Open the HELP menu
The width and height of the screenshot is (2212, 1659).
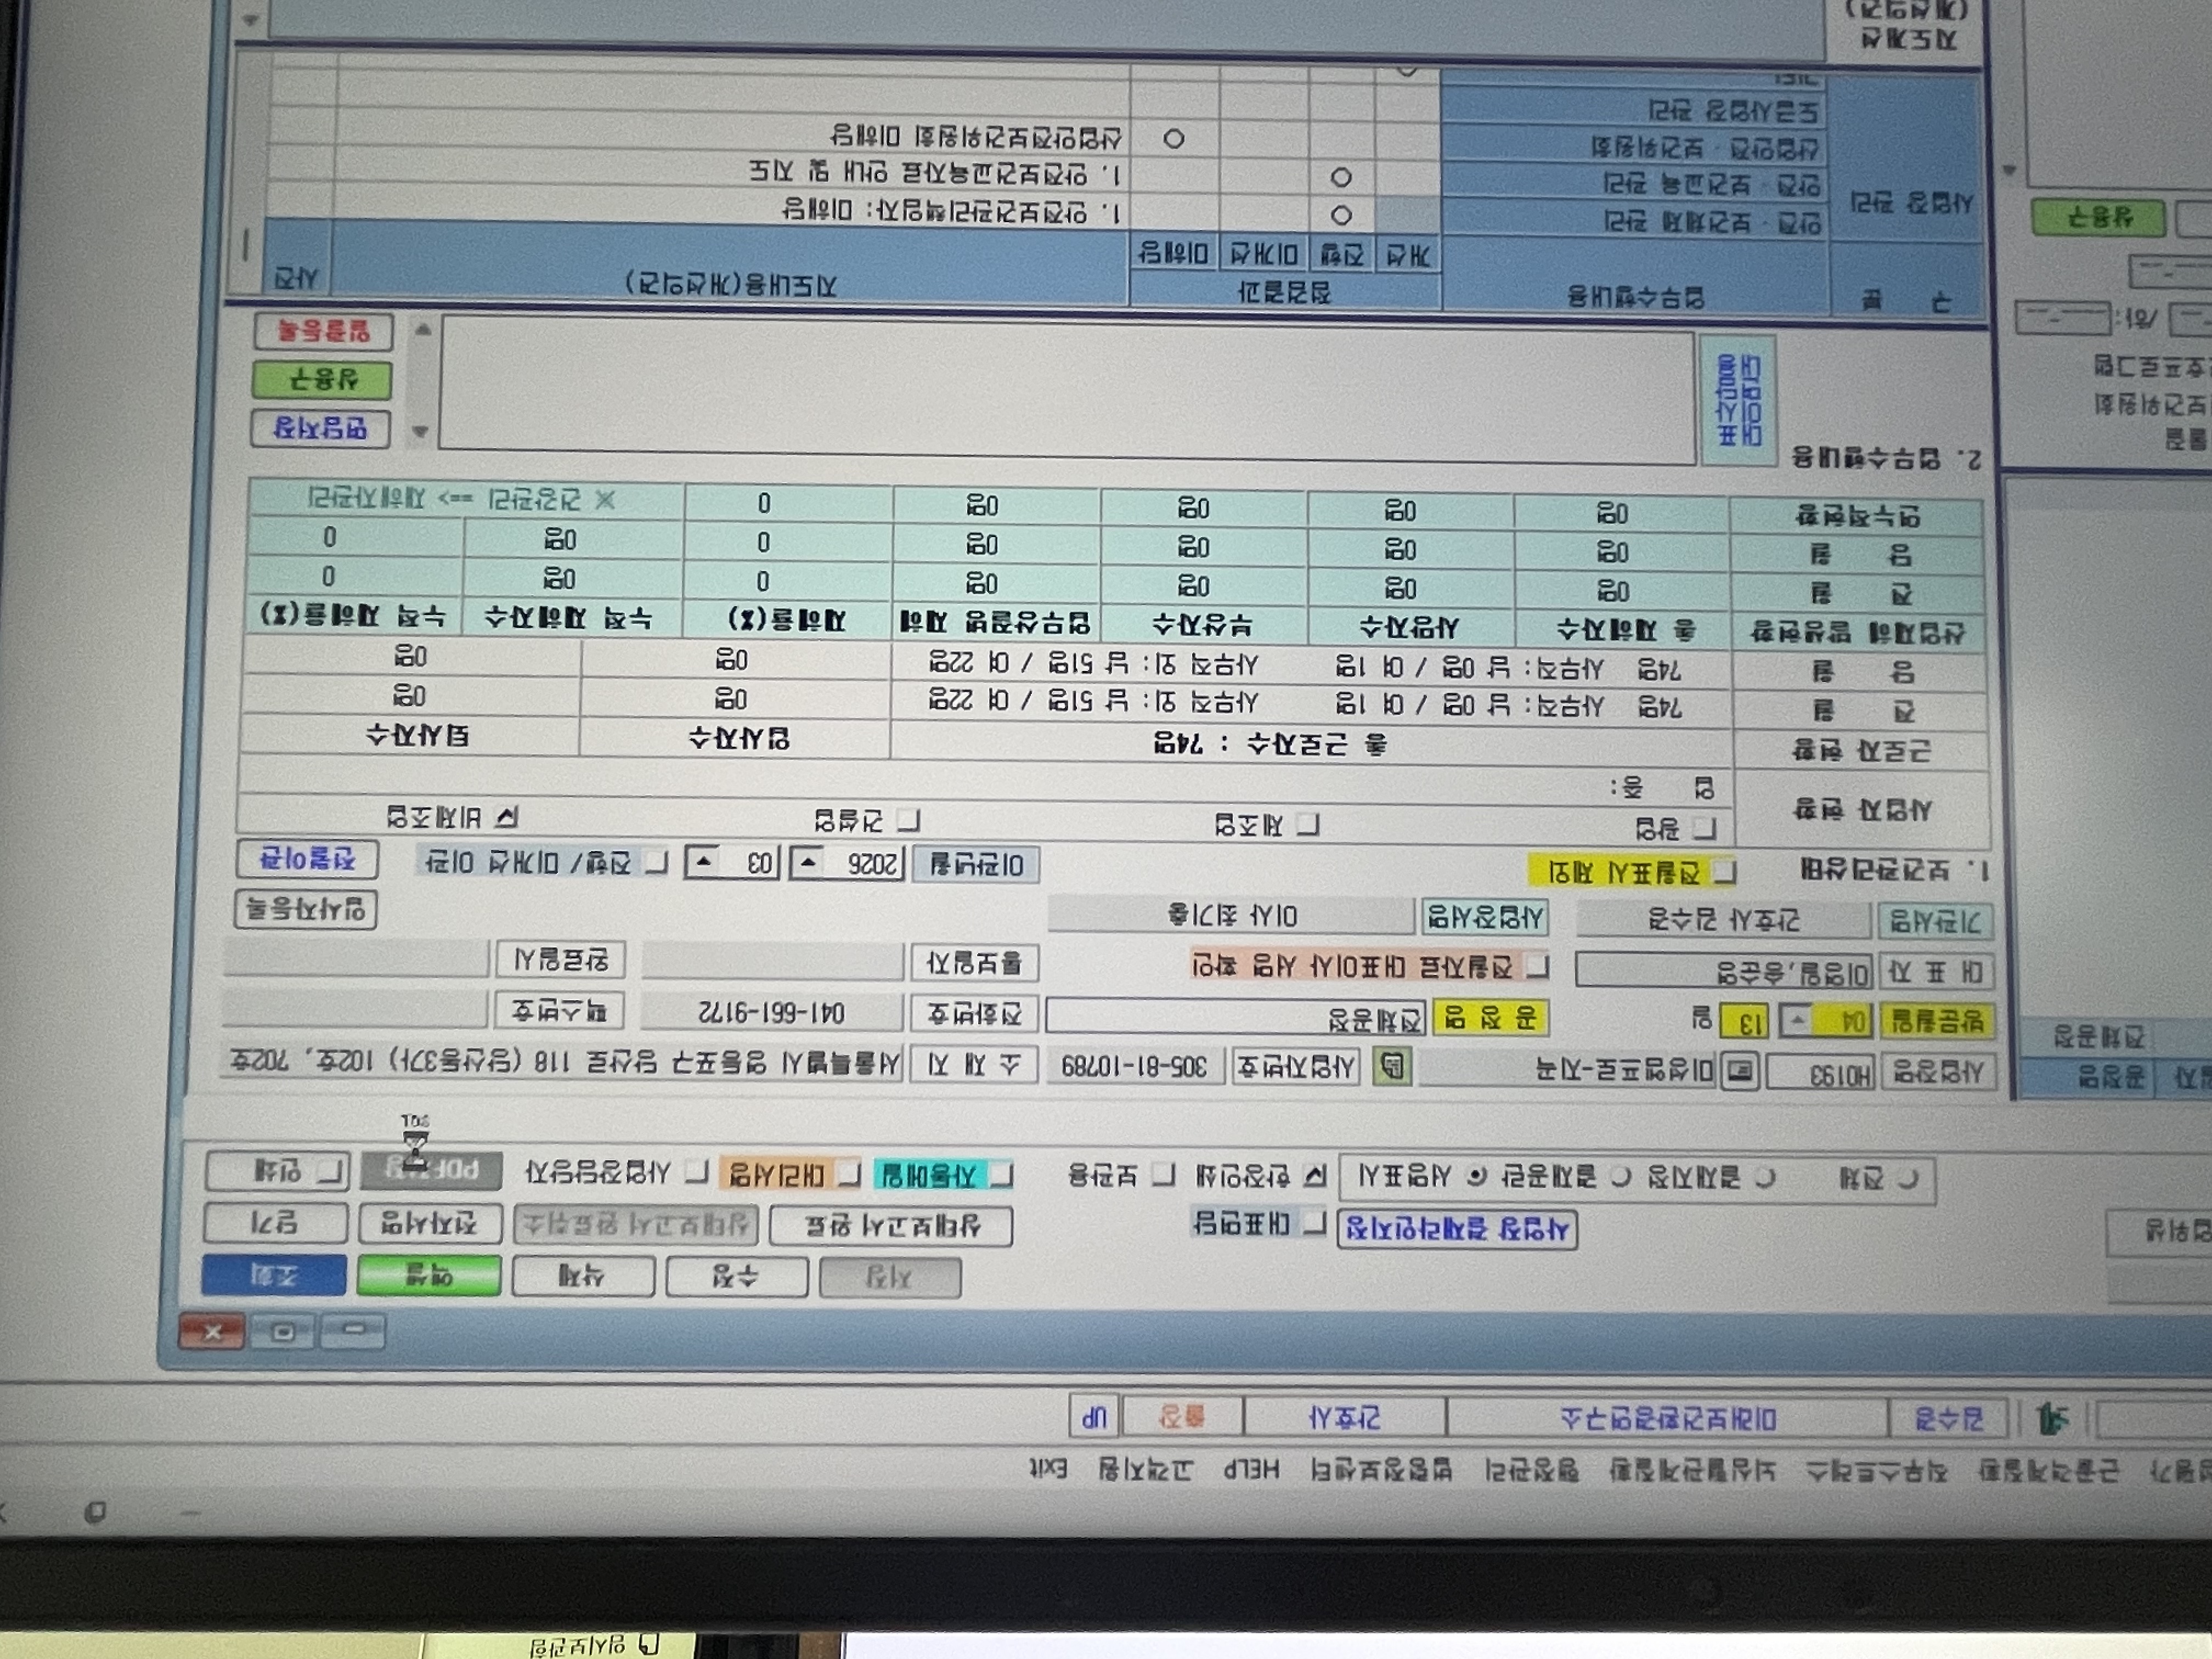pos(1251,1469)
